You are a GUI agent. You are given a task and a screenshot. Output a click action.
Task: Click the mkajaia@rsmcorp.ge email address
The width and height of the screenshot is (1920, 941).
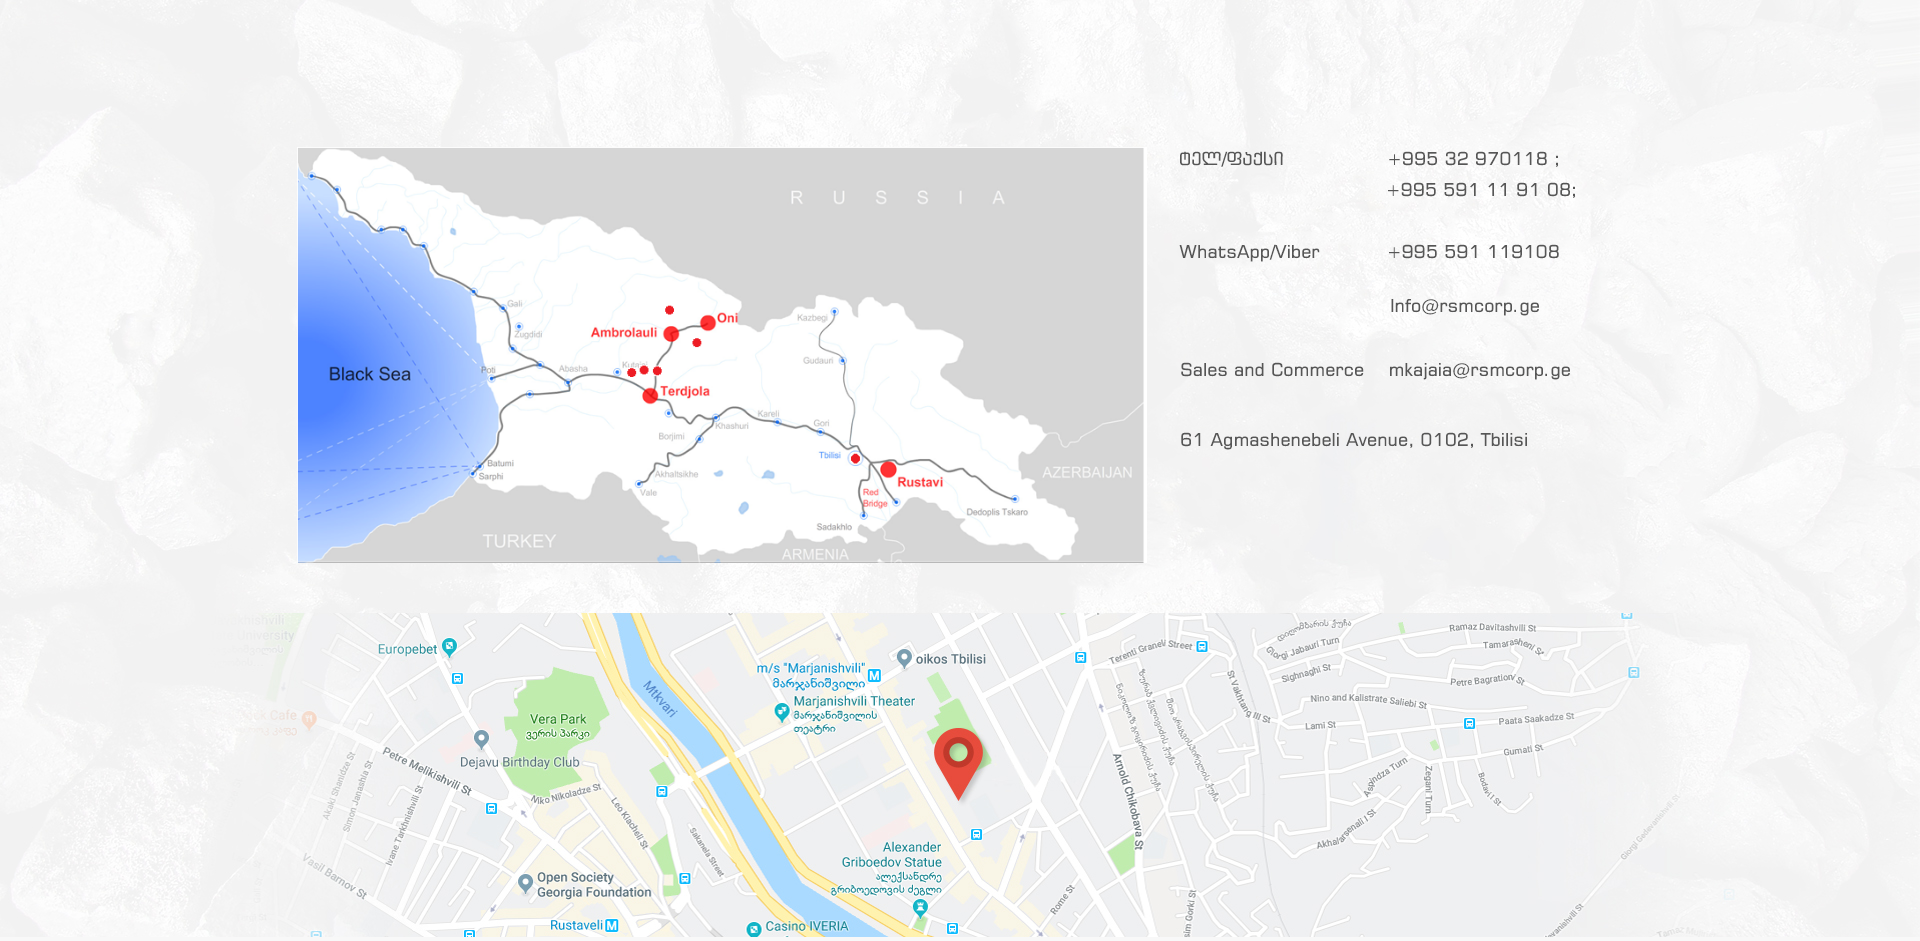coord(1479,370)
